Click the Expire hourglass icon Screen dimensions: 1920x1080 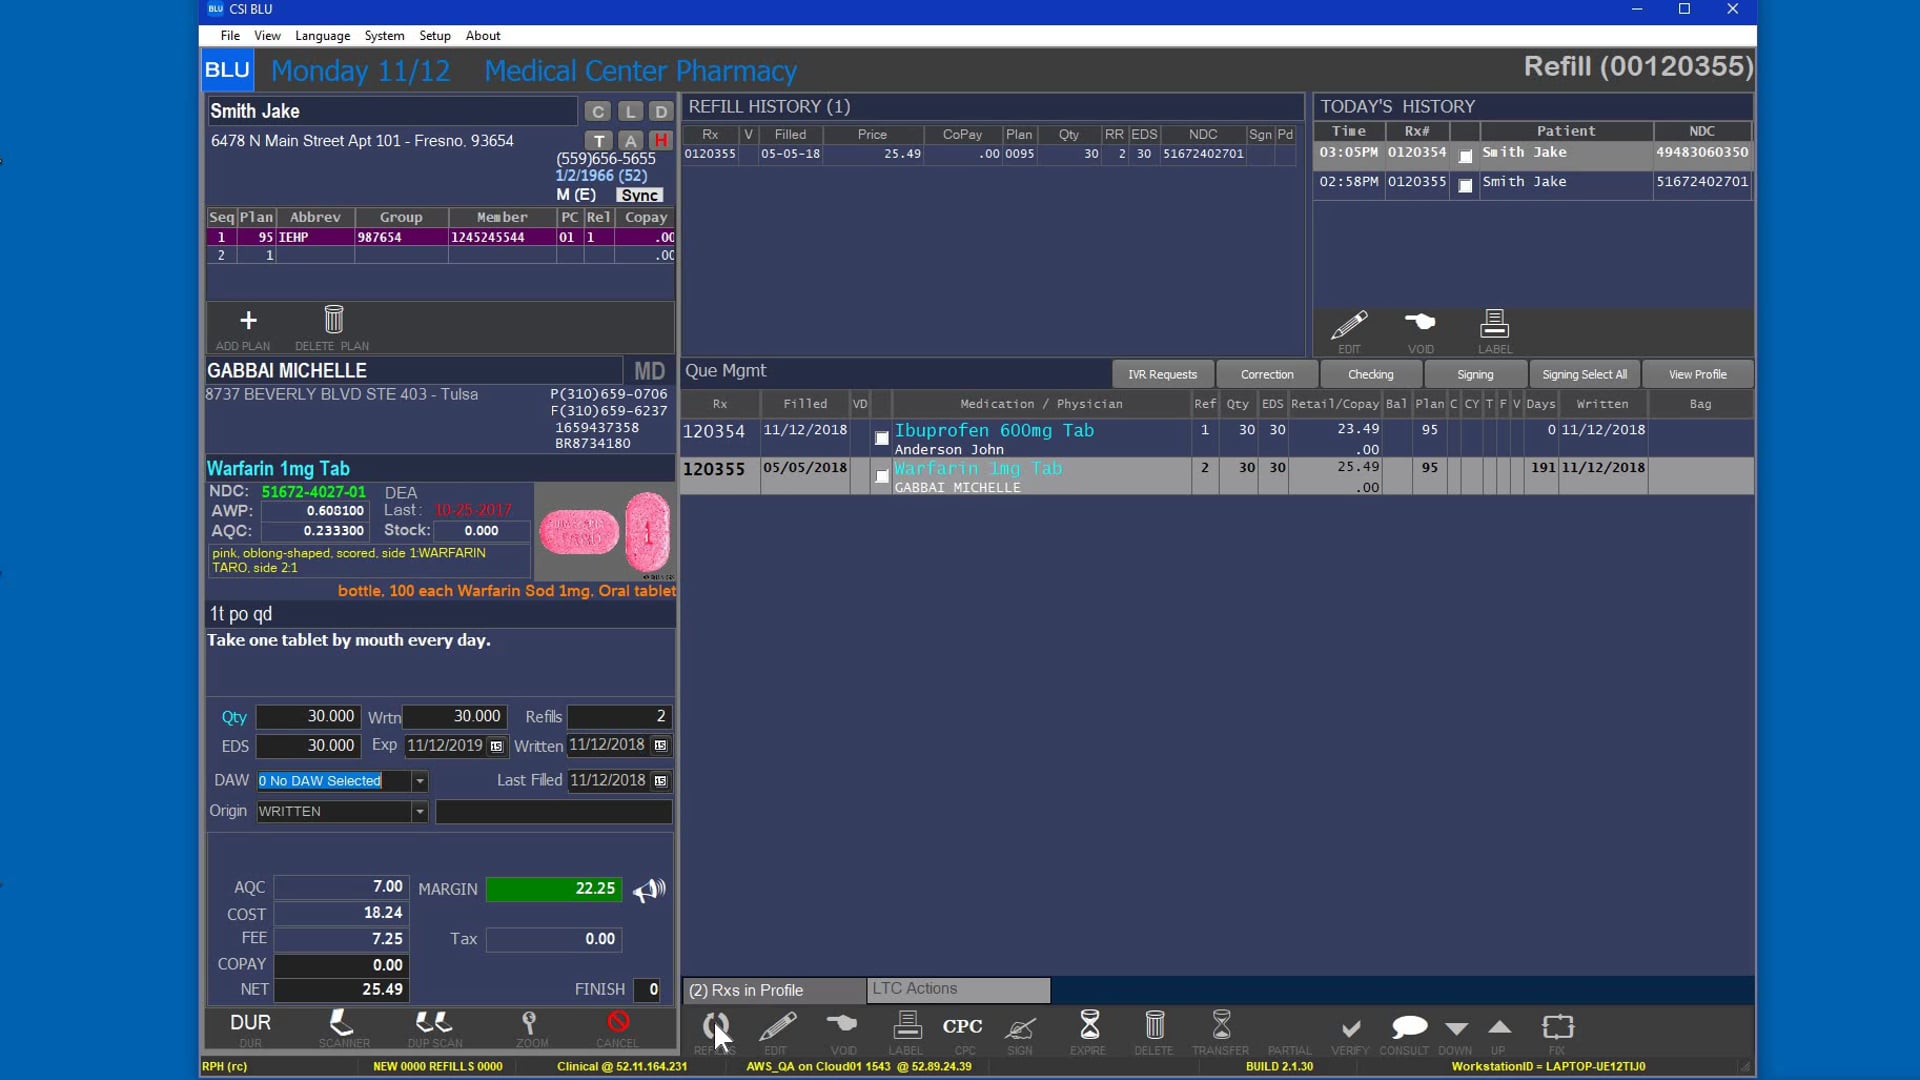click(1089, 1025)
